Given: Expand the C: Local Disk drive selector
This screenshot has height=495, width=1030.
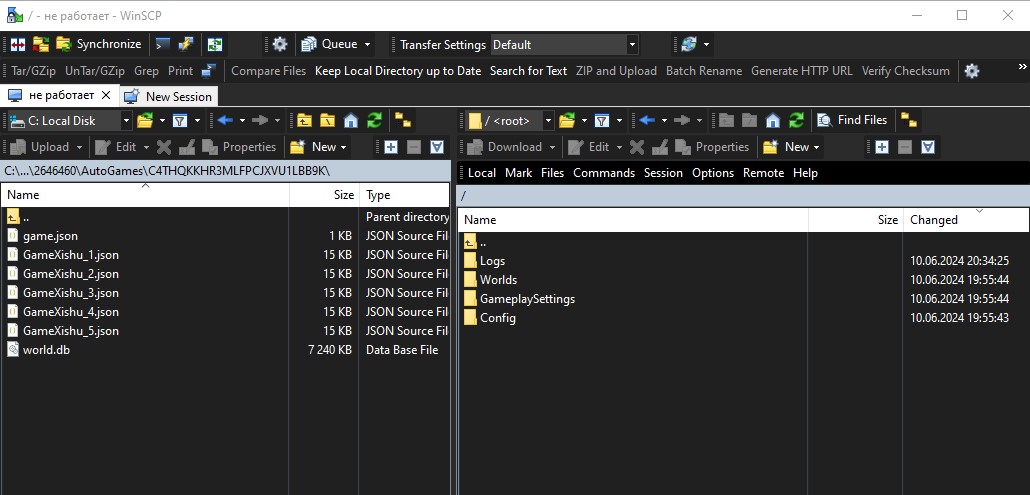Looking at the screenshot, I should (126, 120).
